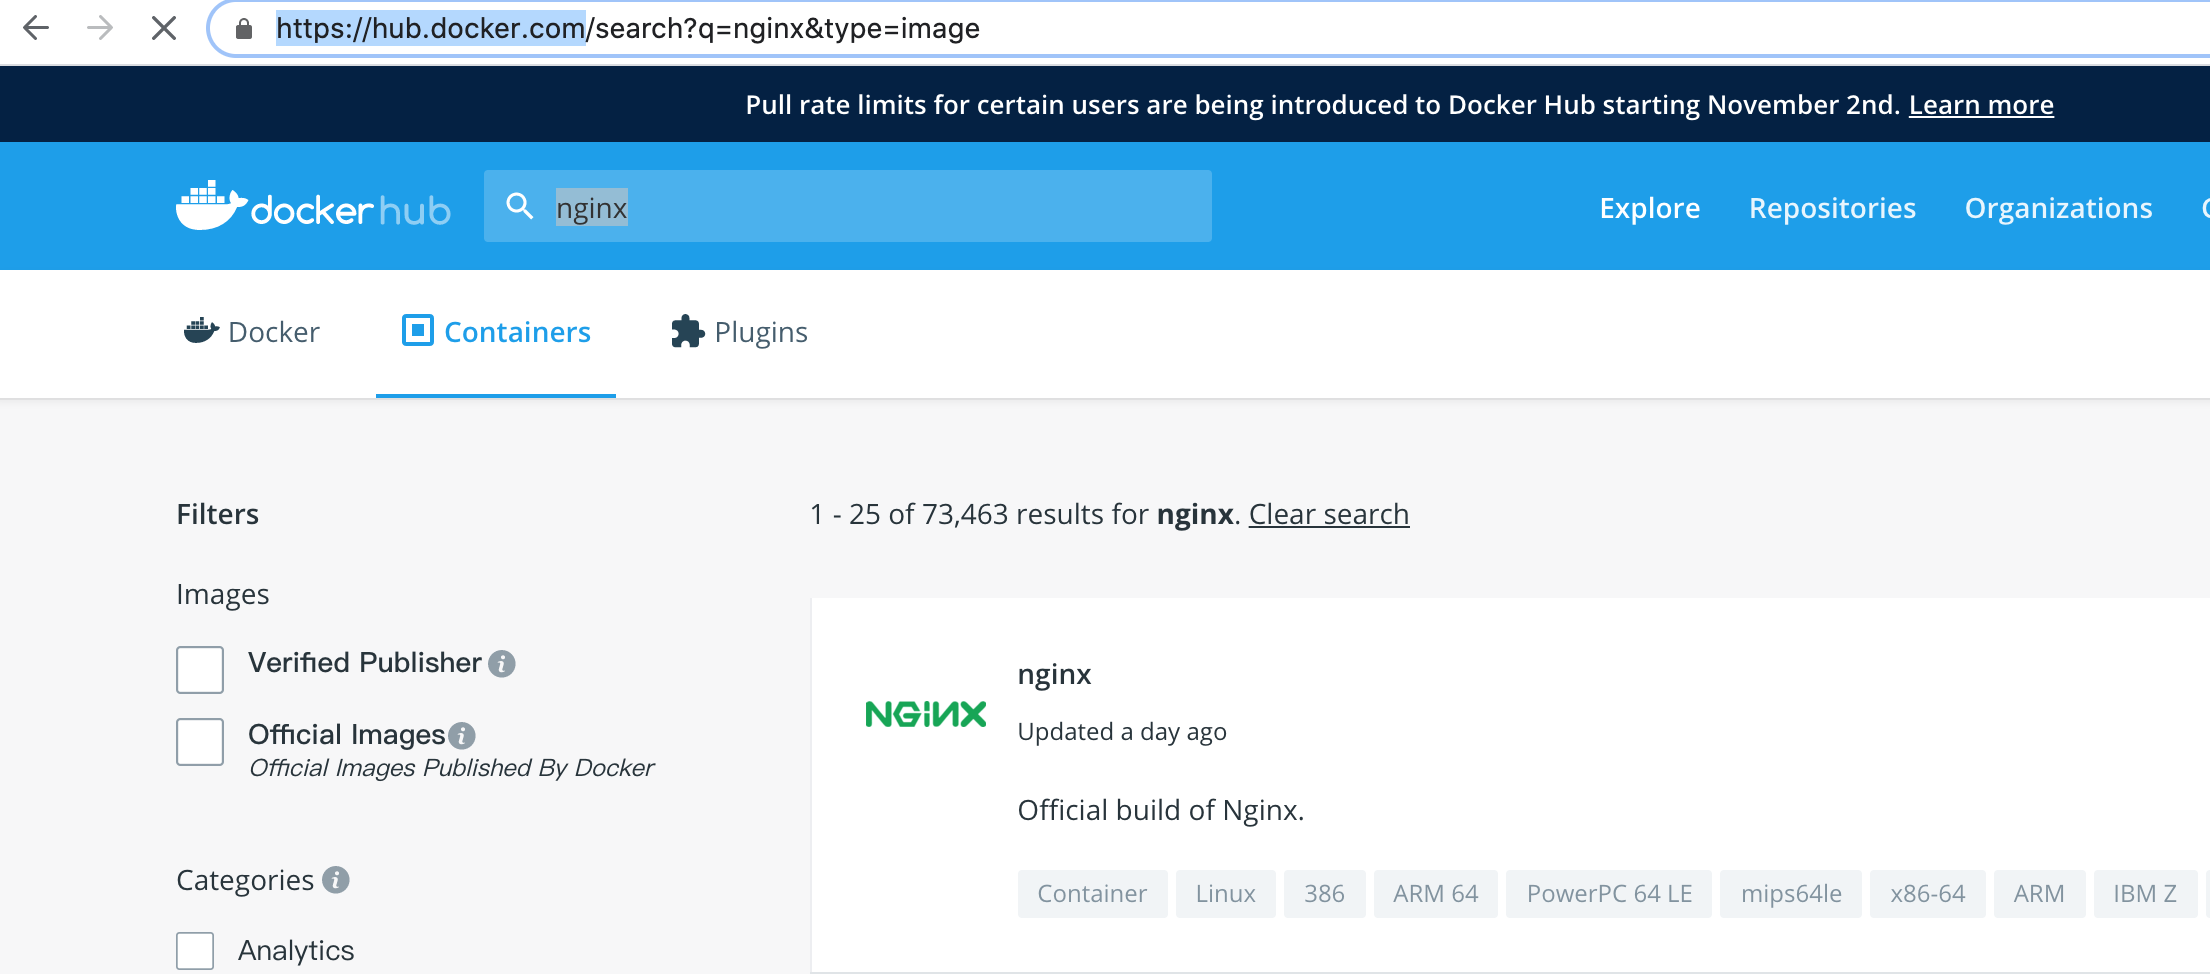This screenshot has width=2210, height=974.
Task: Click the results count text
Action: click(x=1024, y=514)
